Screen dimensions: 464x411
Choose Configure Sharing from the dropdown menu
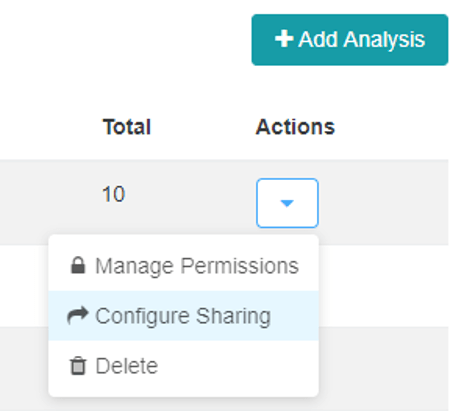pos(184,316)
